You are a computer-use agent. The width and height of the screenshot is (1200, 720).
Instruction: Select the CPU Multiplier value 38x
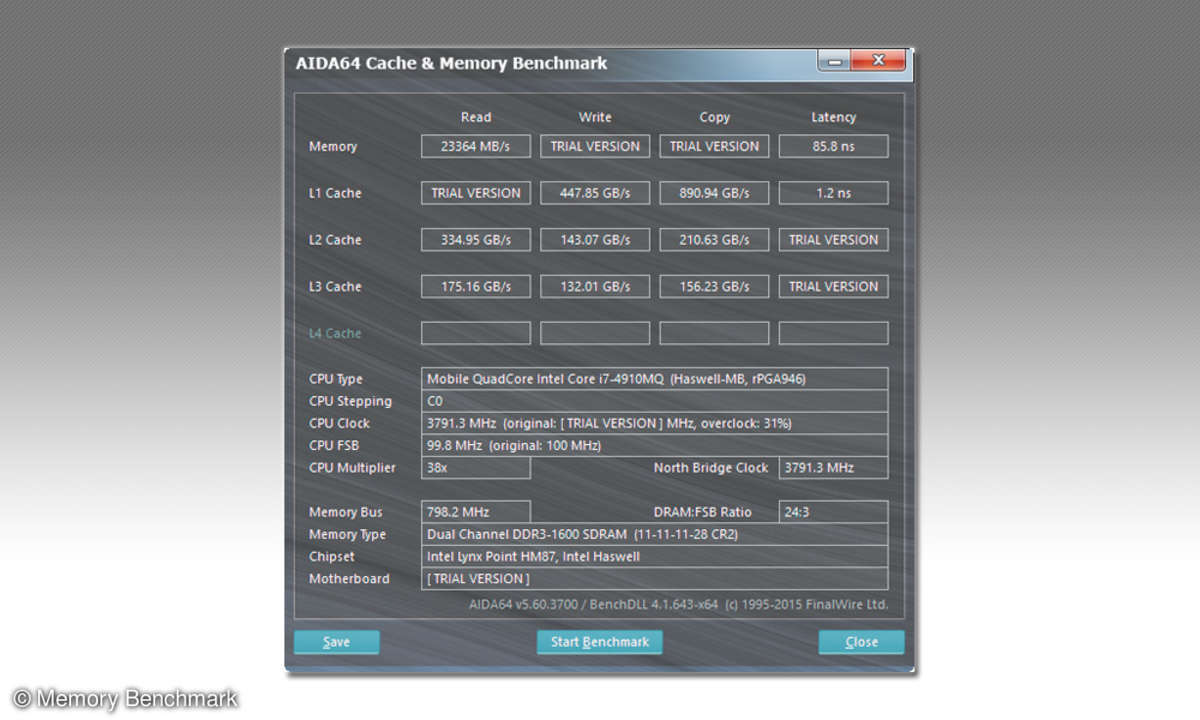coord(476,467)
